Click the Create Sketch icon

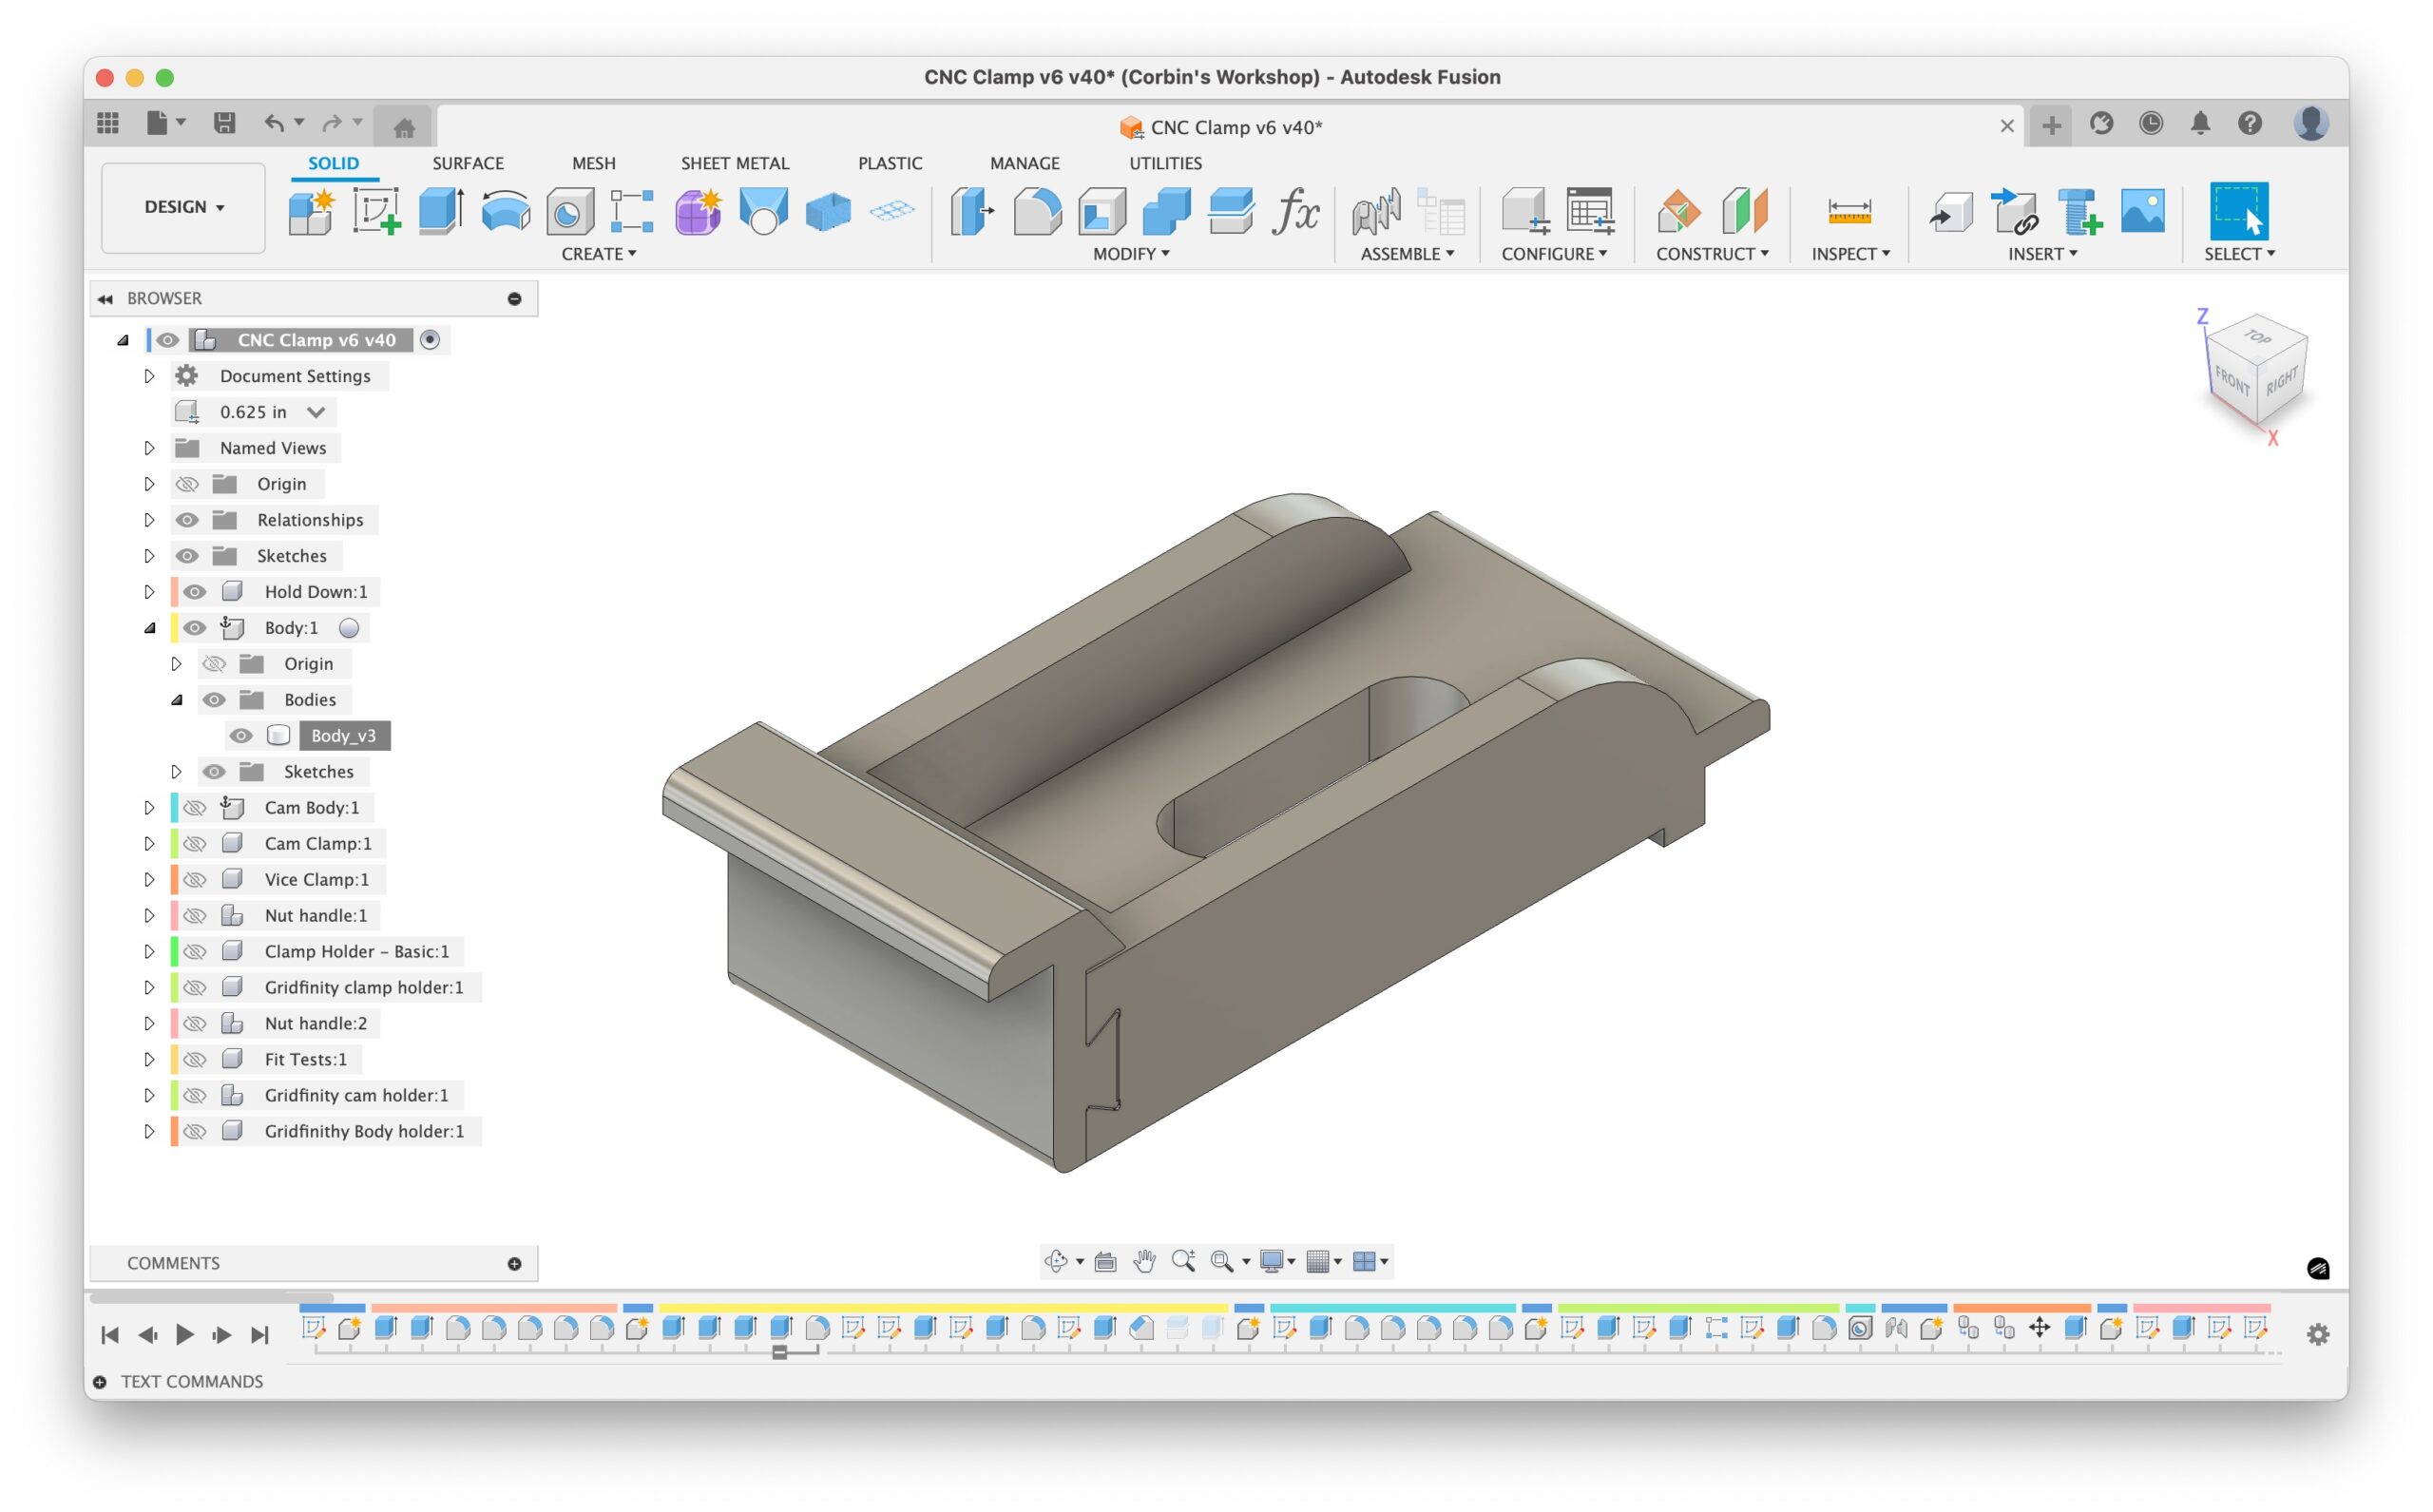point(376,211)
